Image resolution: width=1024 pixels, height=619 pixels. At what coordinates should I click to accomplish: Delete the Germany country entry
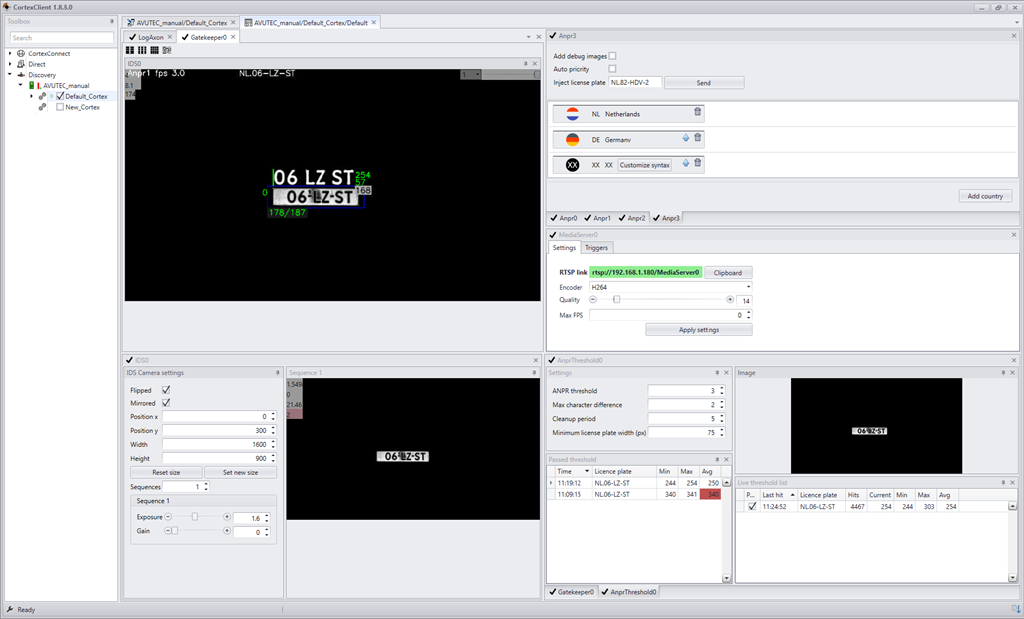[697, 138]
